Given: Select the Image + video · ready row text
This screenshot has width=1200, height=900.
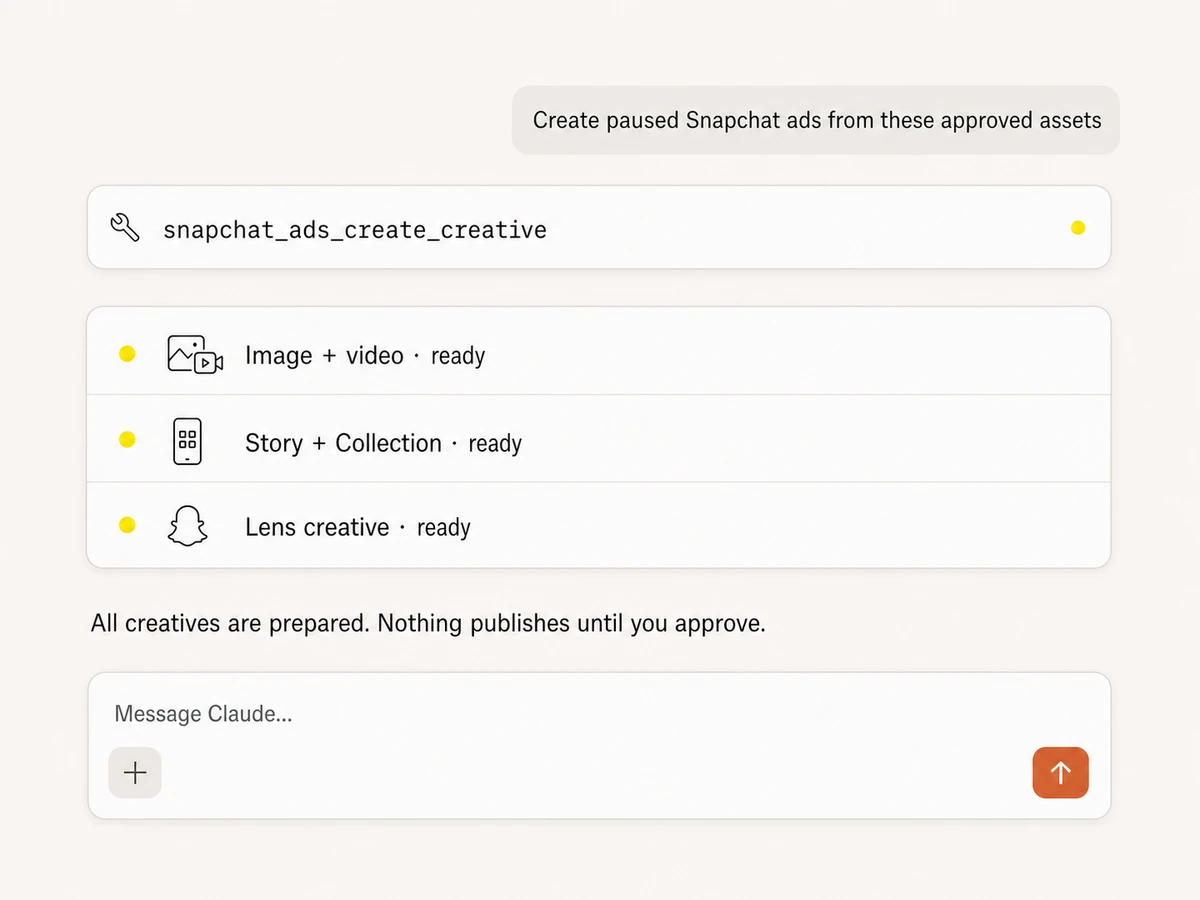Looking at the screenshot, I should coord(365,356).
